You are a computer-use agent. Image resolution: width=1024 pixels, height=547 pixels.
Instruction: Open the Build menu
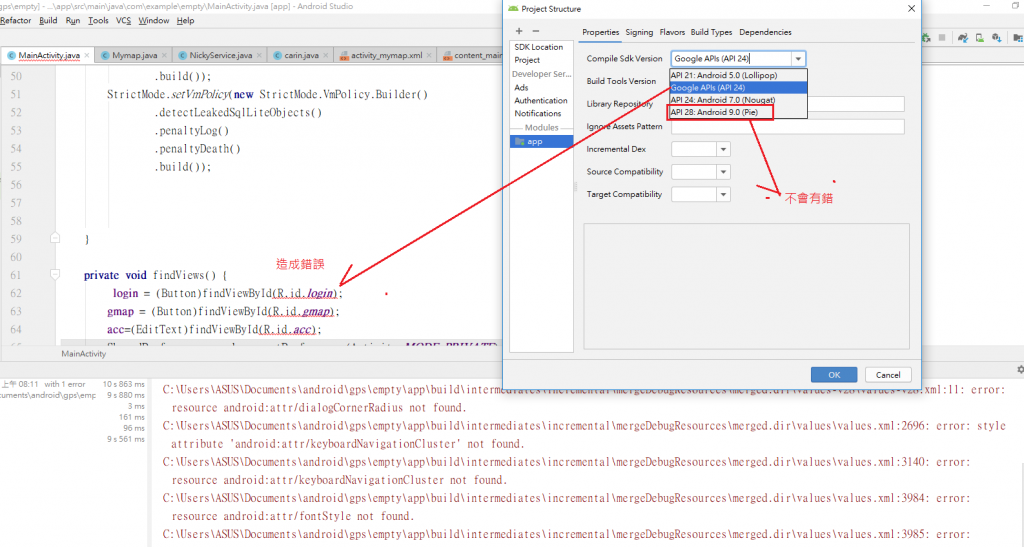48,20
